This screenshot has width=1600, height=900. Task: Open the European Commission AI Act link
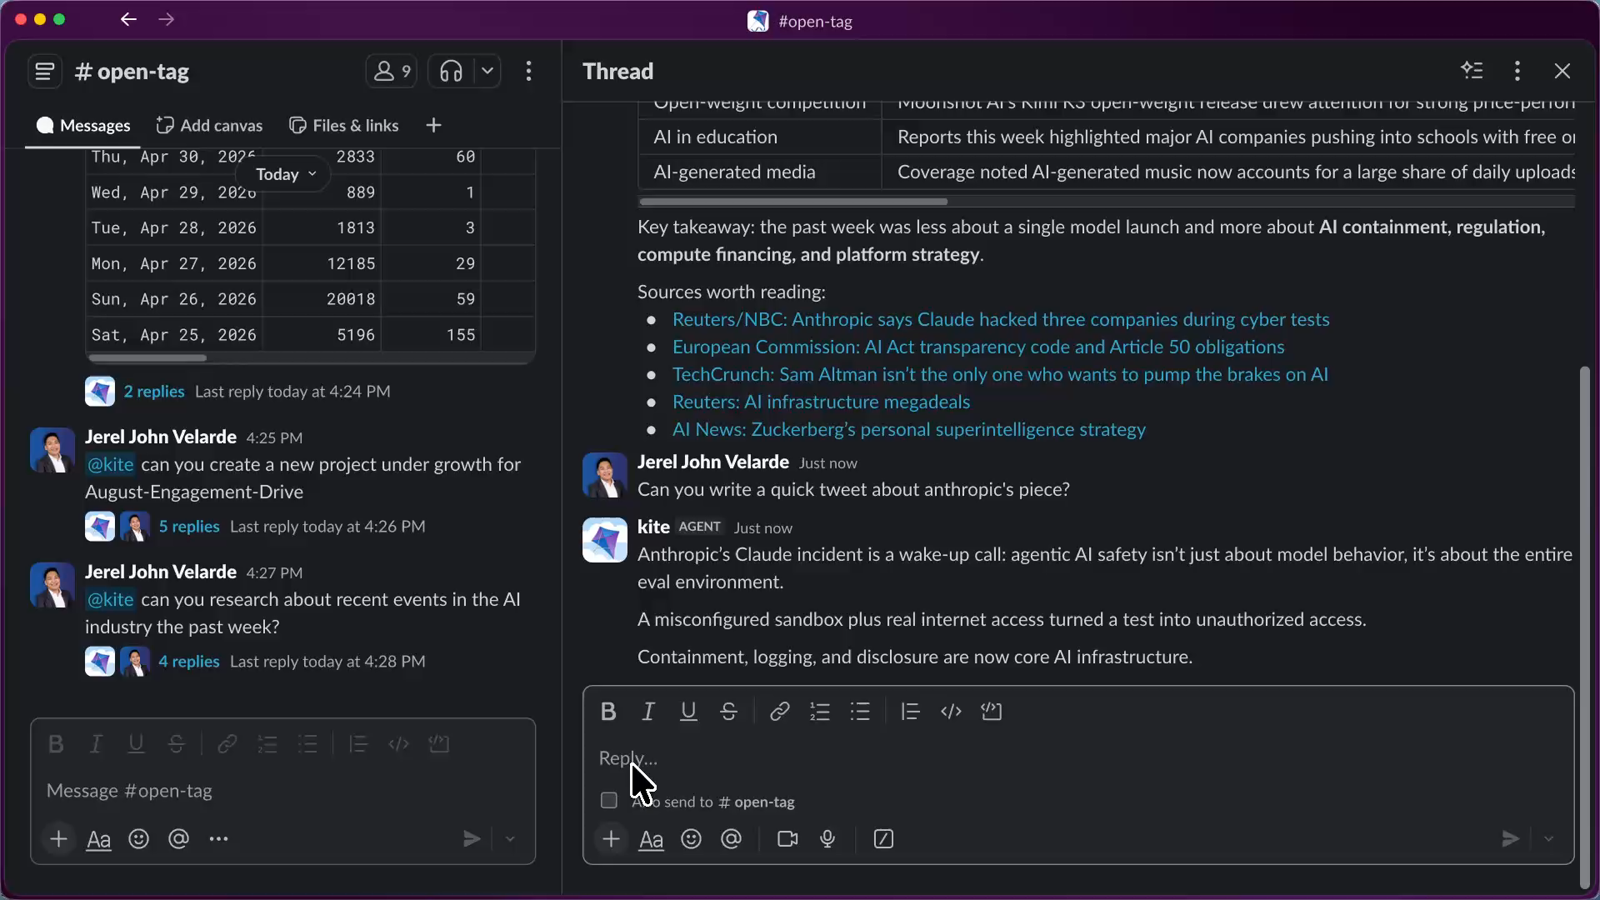[978, 347]
